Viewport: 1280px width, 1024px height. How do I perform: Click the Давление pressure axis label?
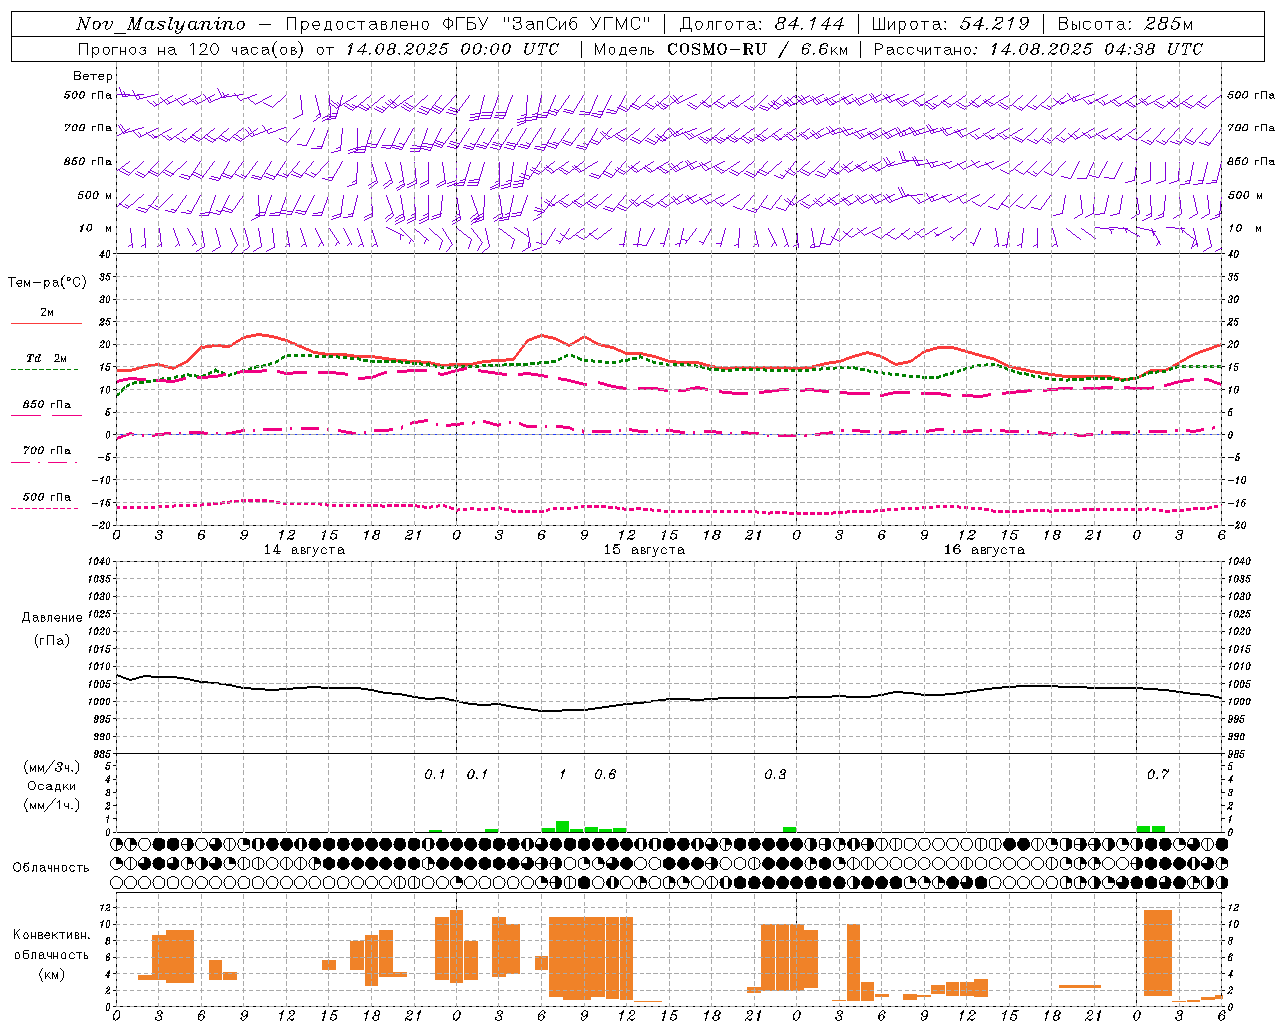pos(52,618)
